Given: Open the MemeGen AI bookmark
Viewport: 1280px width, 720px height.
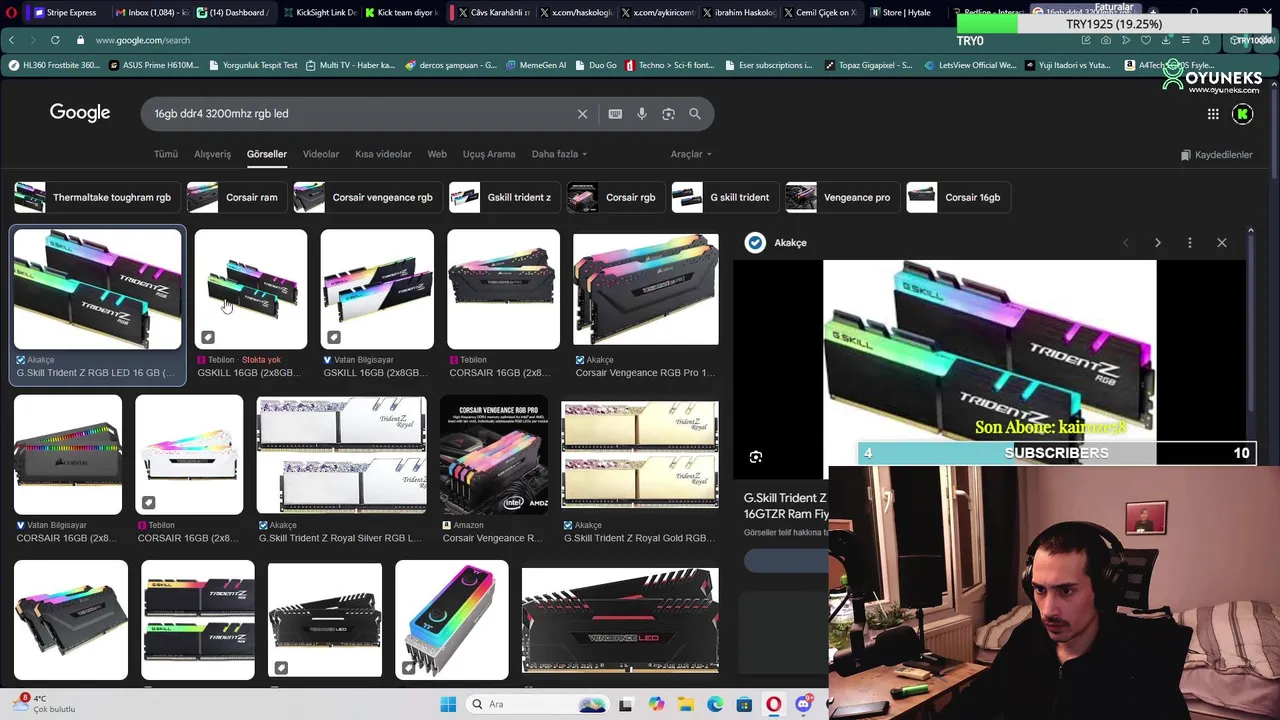Looking at the screenshot, I should (537, 65).
